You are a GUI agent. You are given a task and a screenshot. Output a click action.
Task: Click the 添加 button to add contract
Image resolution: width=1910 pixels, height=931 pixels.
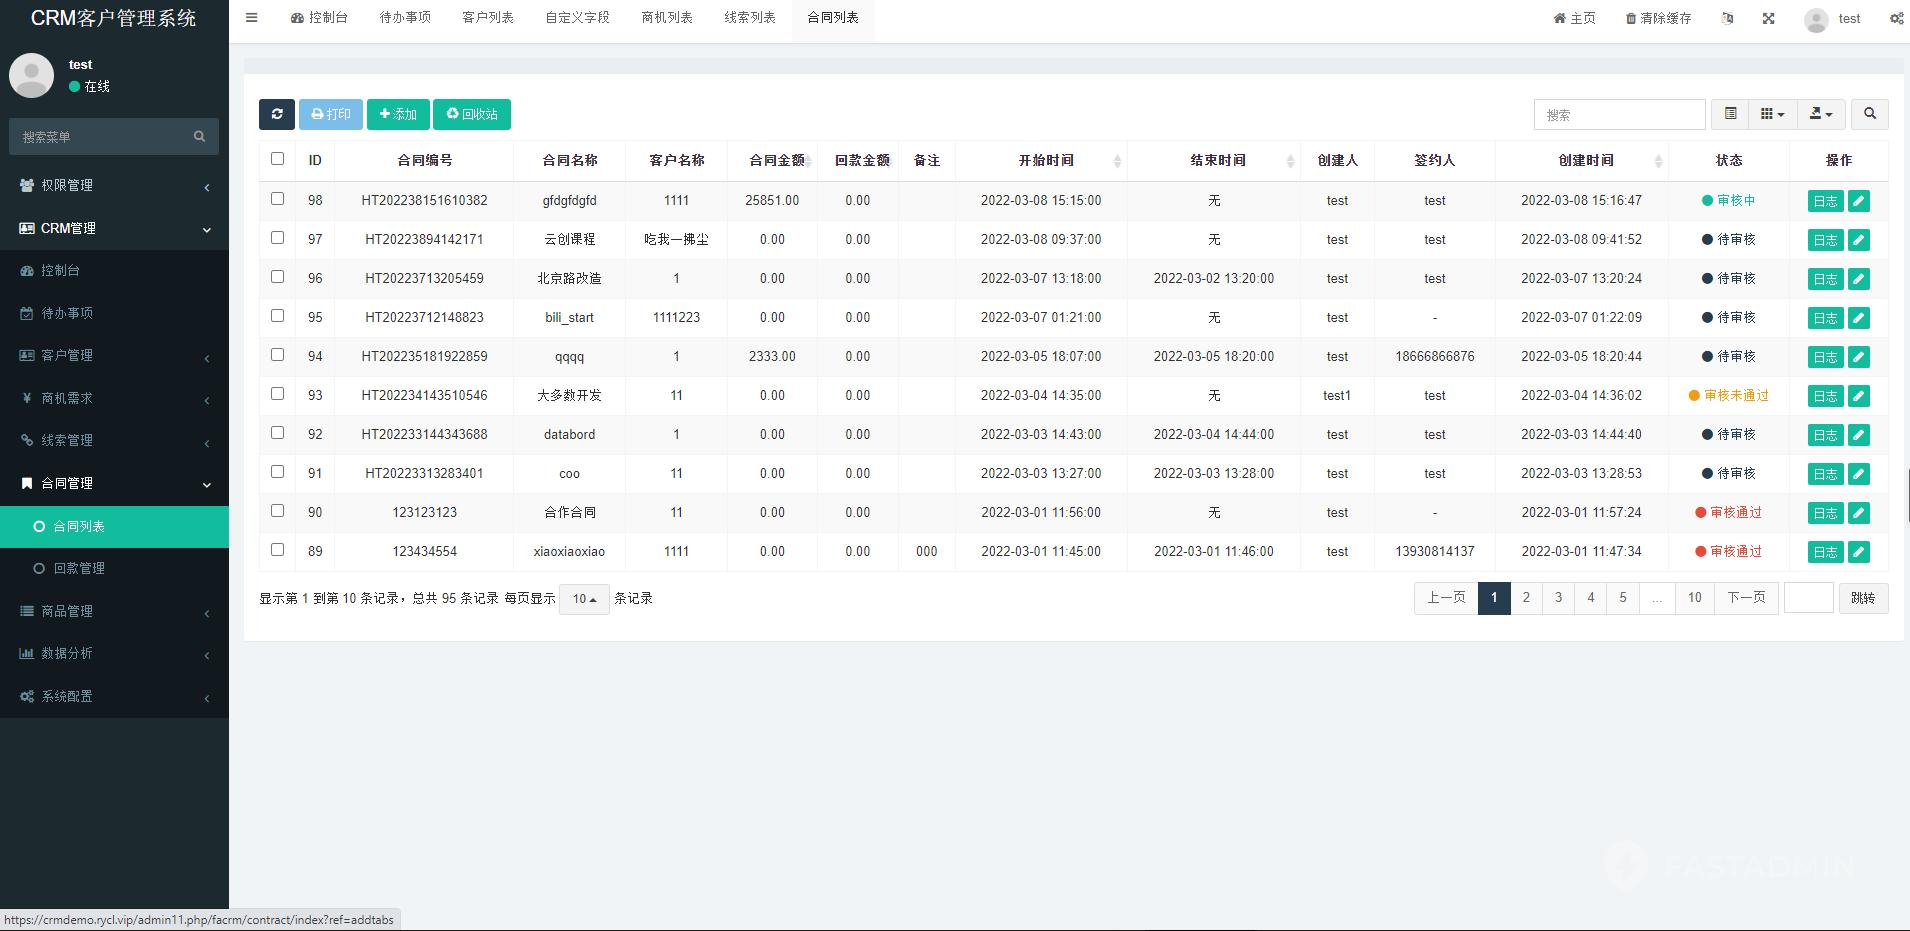pos(397,114)
